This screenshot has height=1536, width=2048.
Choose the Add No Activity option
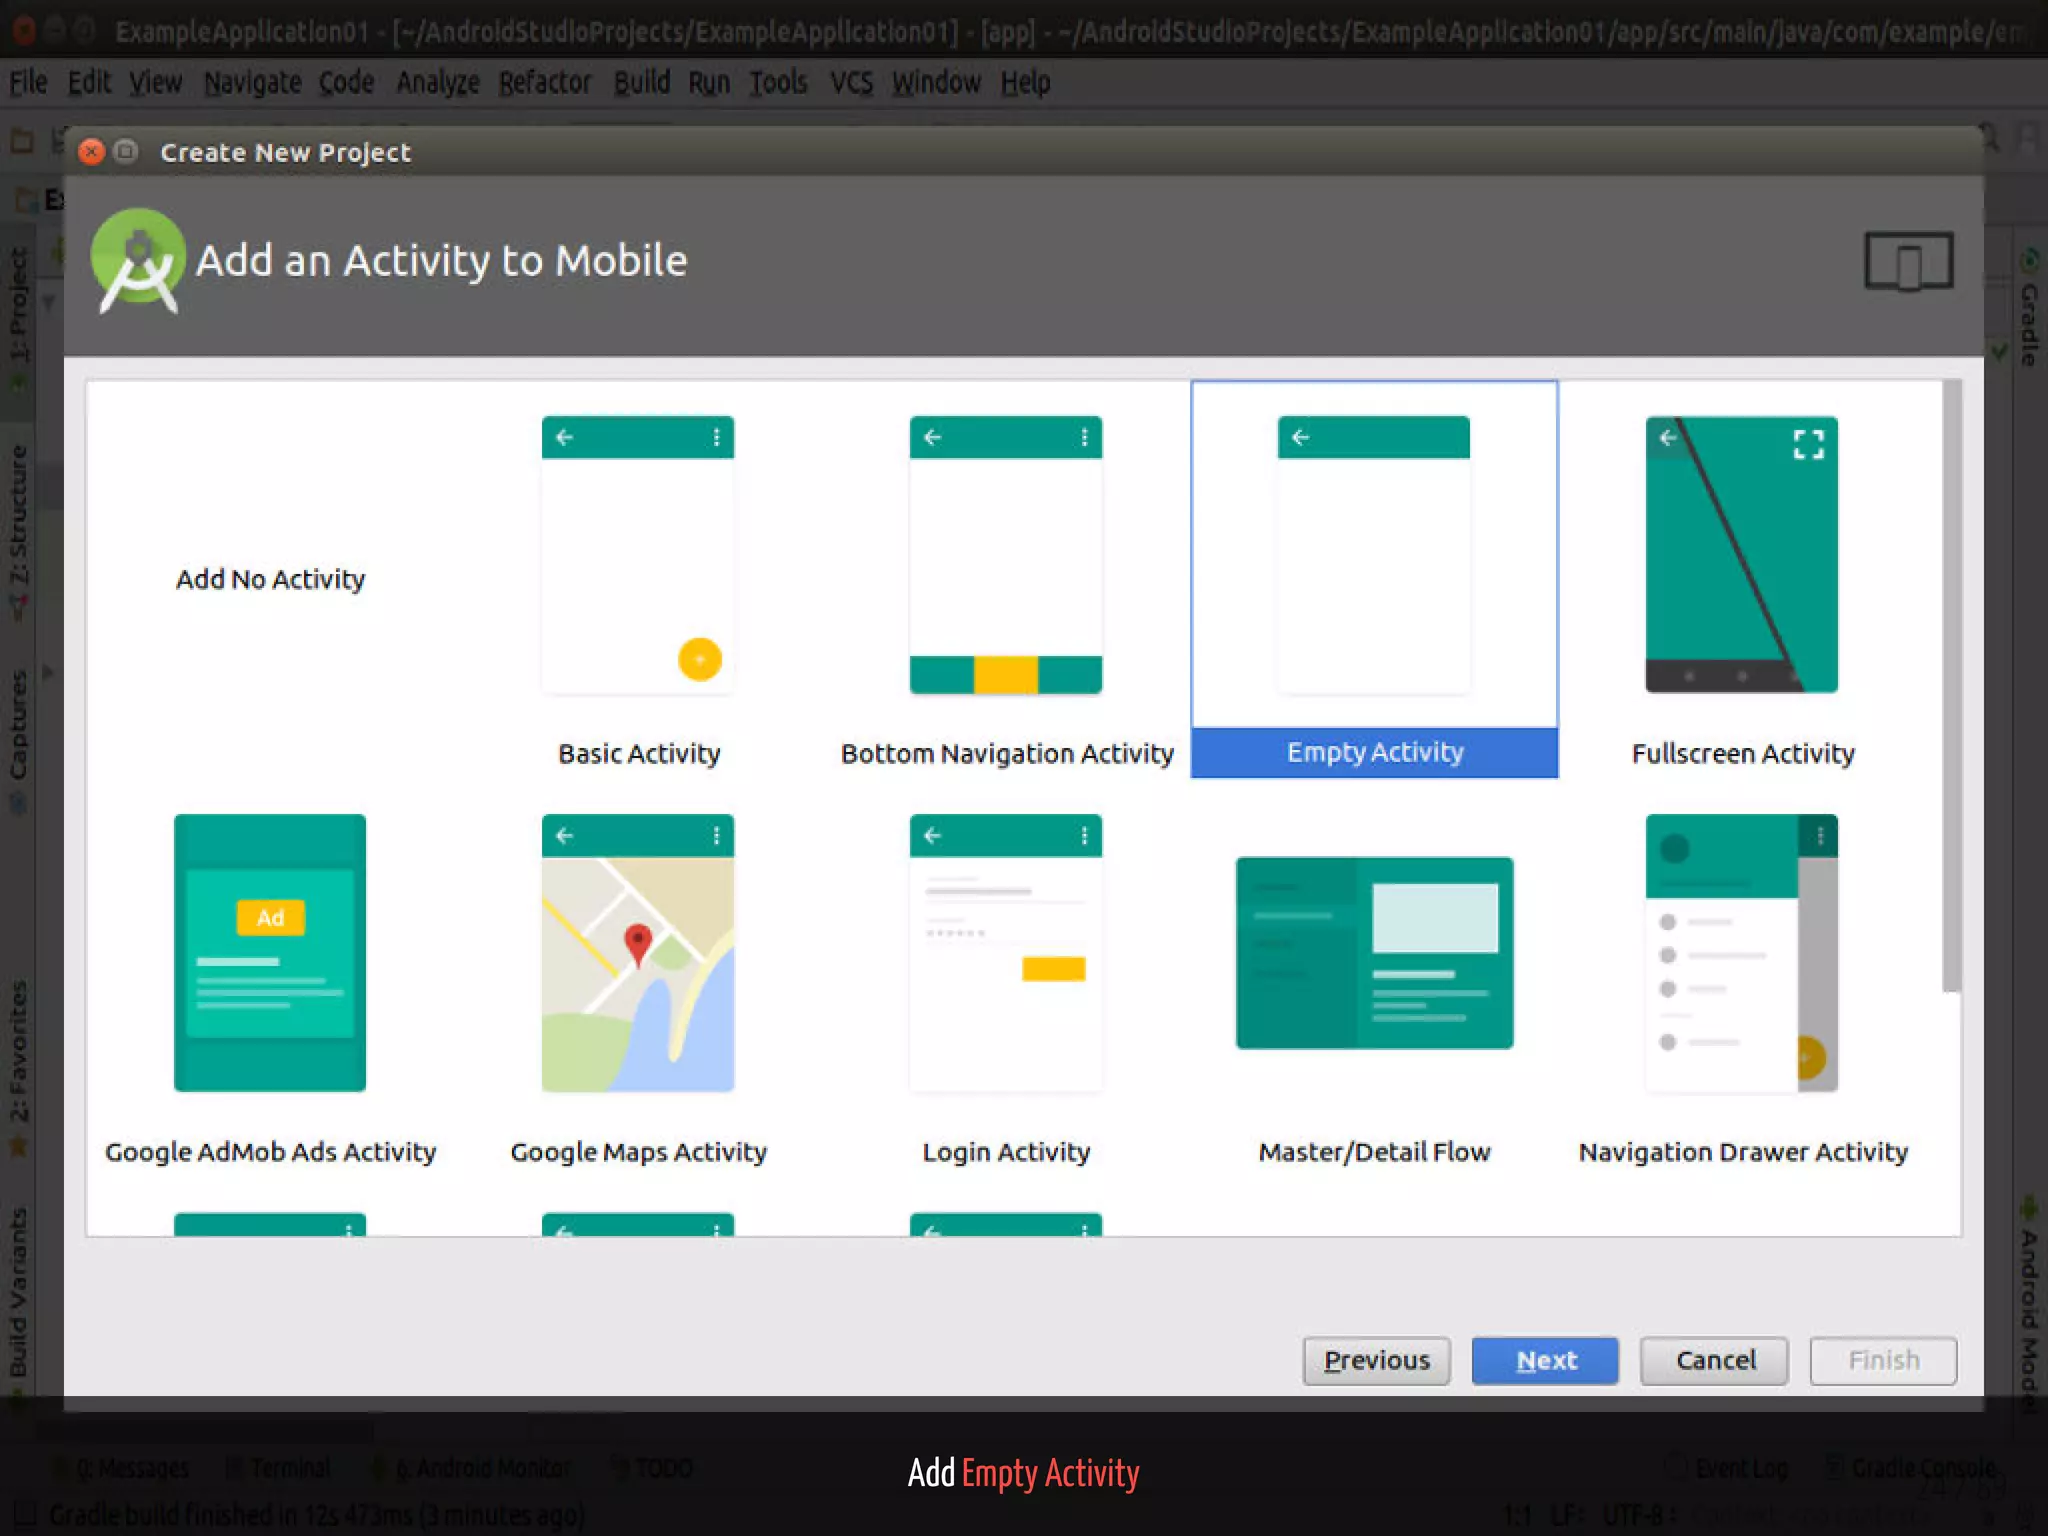click(270, 579)
